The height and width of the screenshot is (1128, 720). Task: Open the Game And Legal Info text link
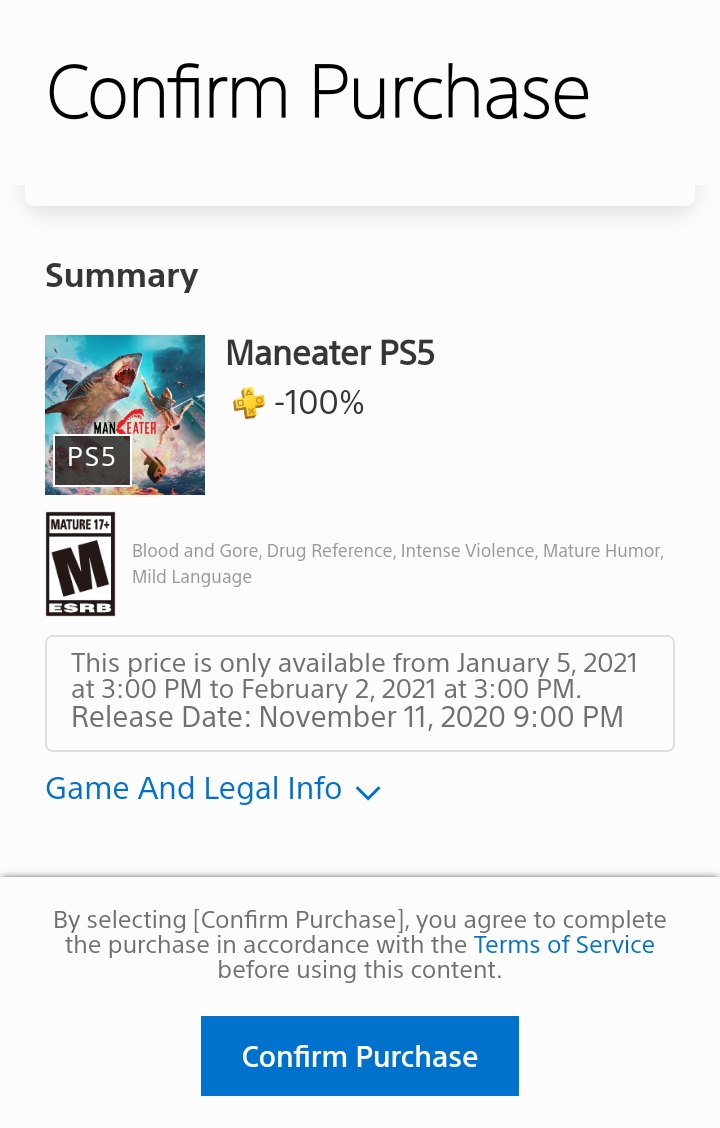194,789
